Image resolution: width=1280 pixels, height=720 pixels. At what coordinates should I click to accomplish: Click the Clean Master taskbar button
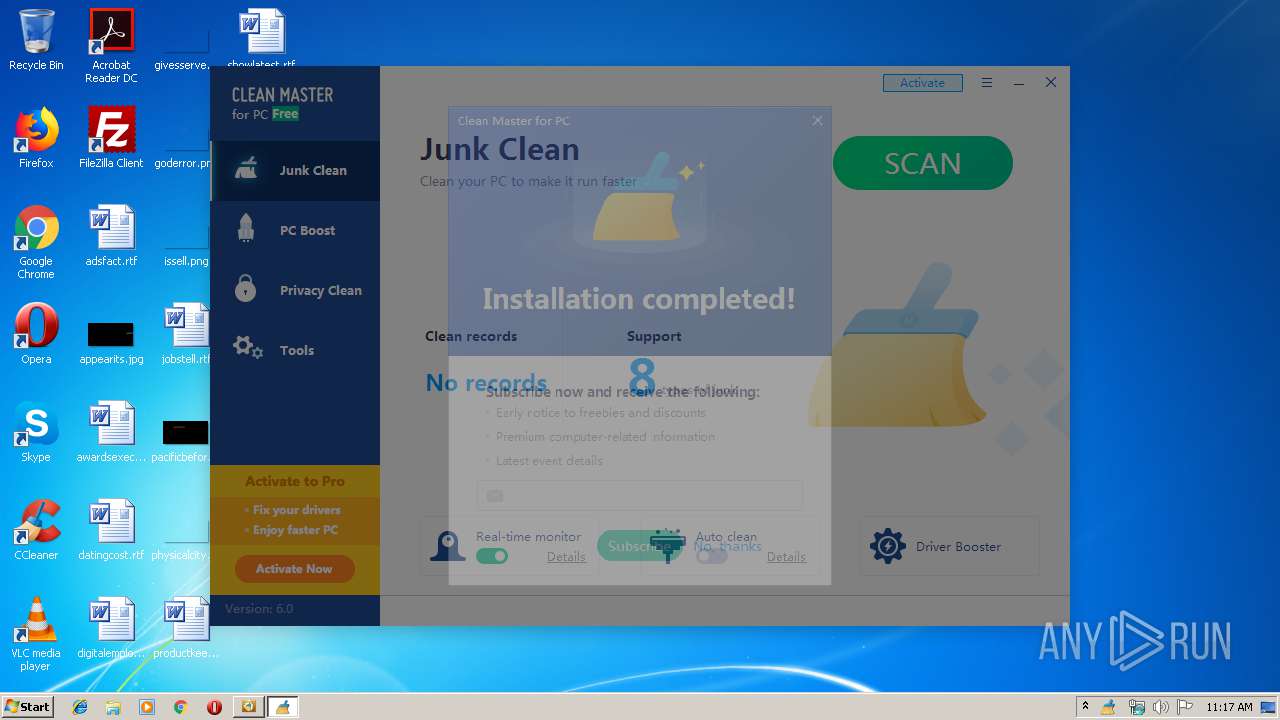coord(283,707)
